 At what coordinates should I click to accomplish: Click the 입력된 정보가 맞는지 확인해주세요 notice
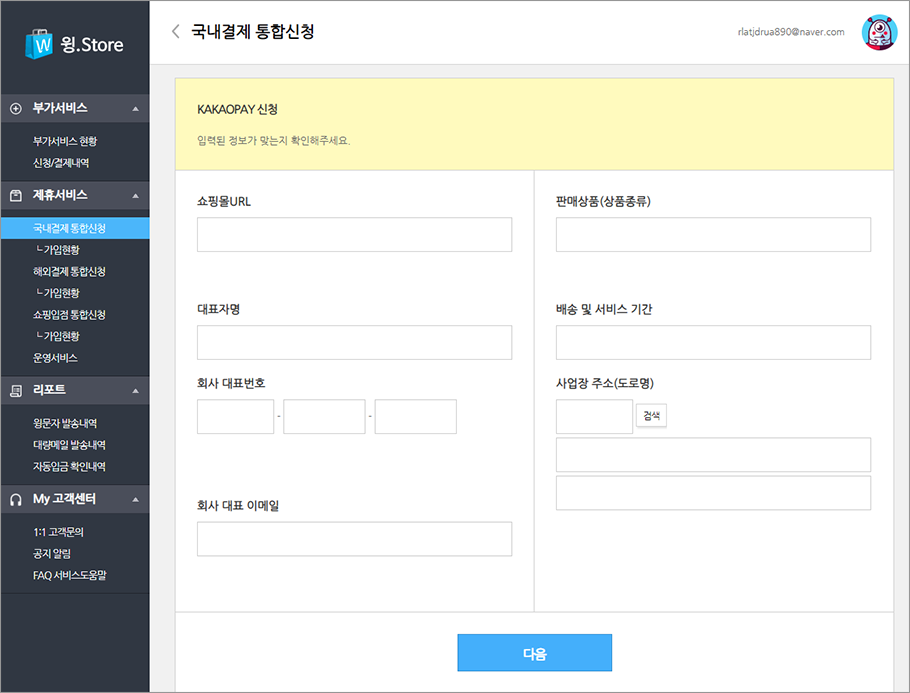274,140
